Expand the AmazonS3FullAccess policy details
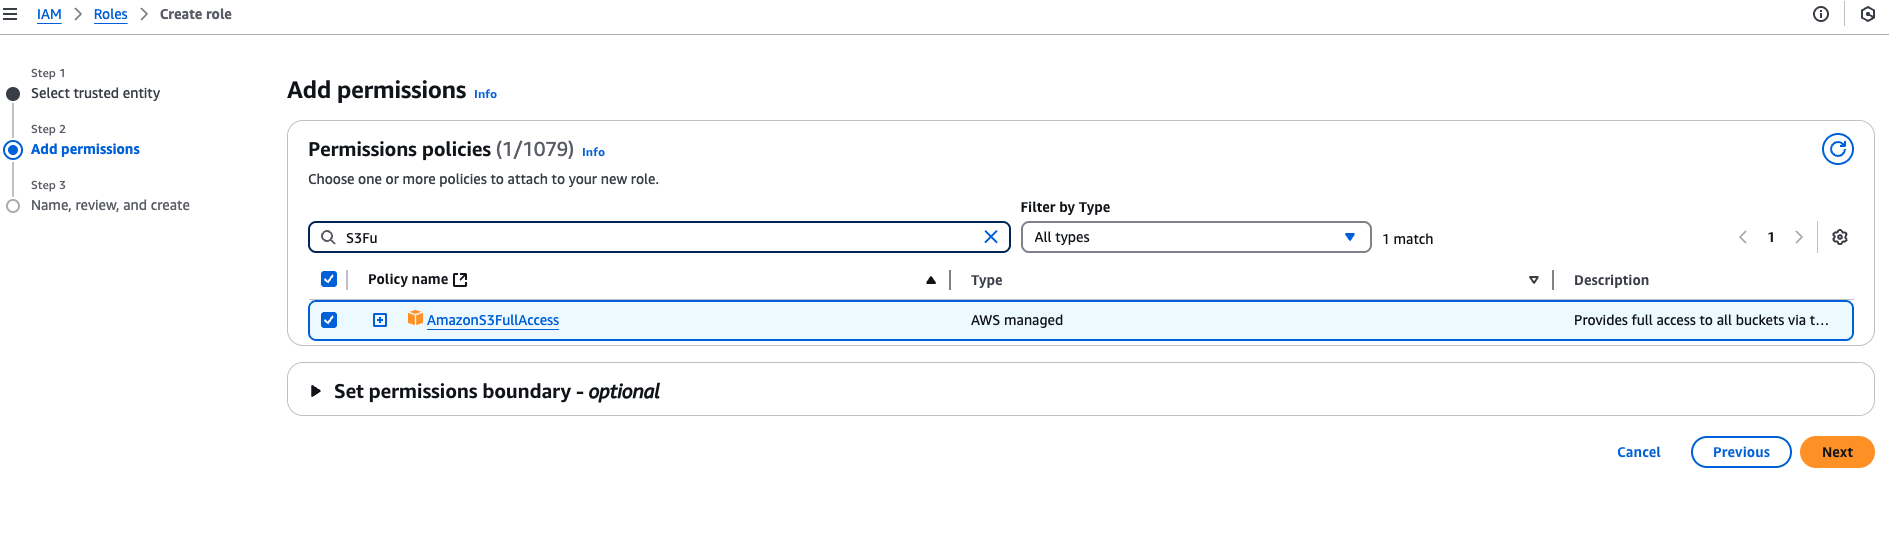1889x549 pixels. [x=380, y=320]
